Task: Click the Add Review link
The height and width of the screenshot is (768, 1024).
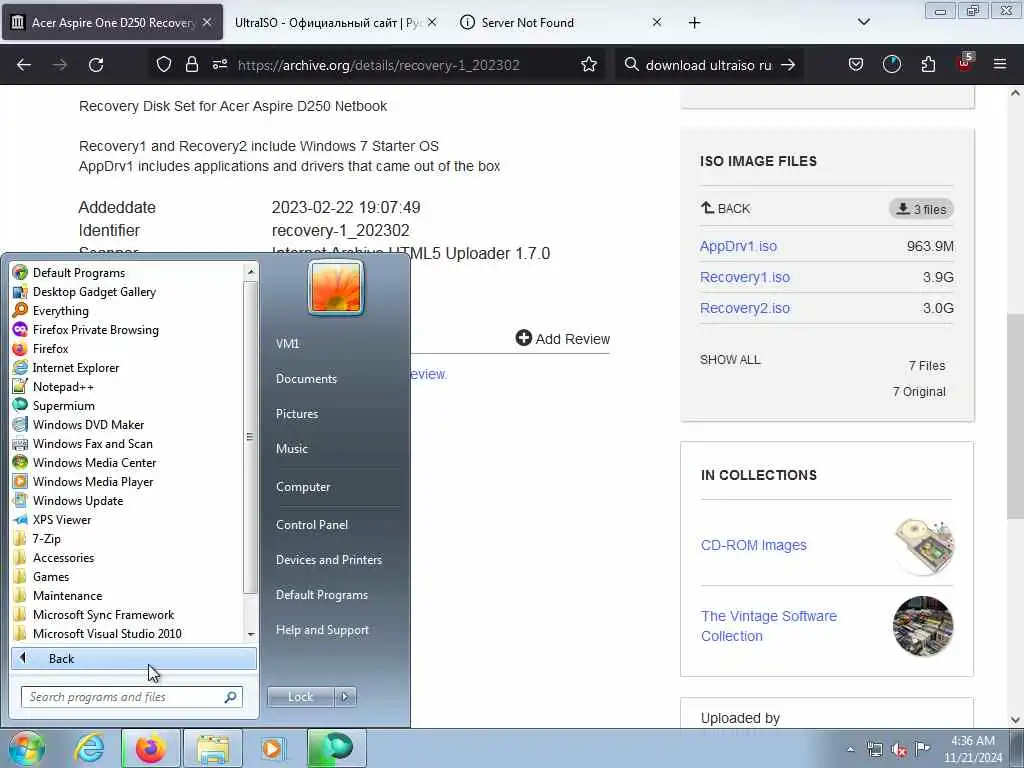Action: pyautogui.click(x=562, y=338)
